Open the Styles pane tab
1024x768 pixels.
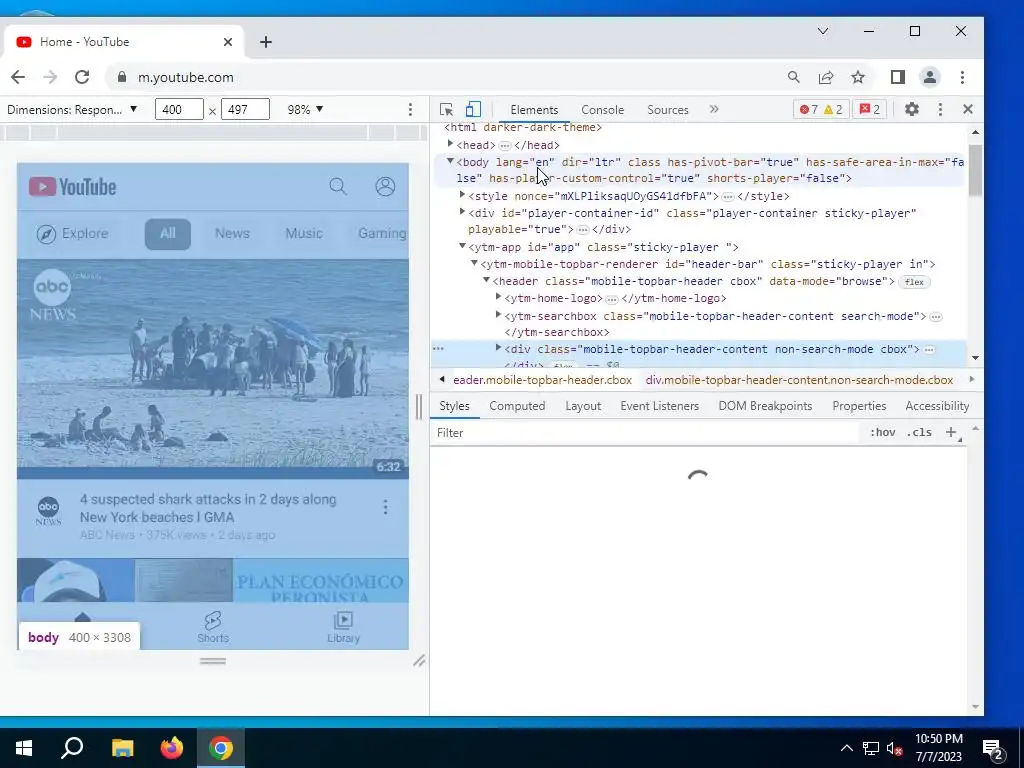point(455,406)
